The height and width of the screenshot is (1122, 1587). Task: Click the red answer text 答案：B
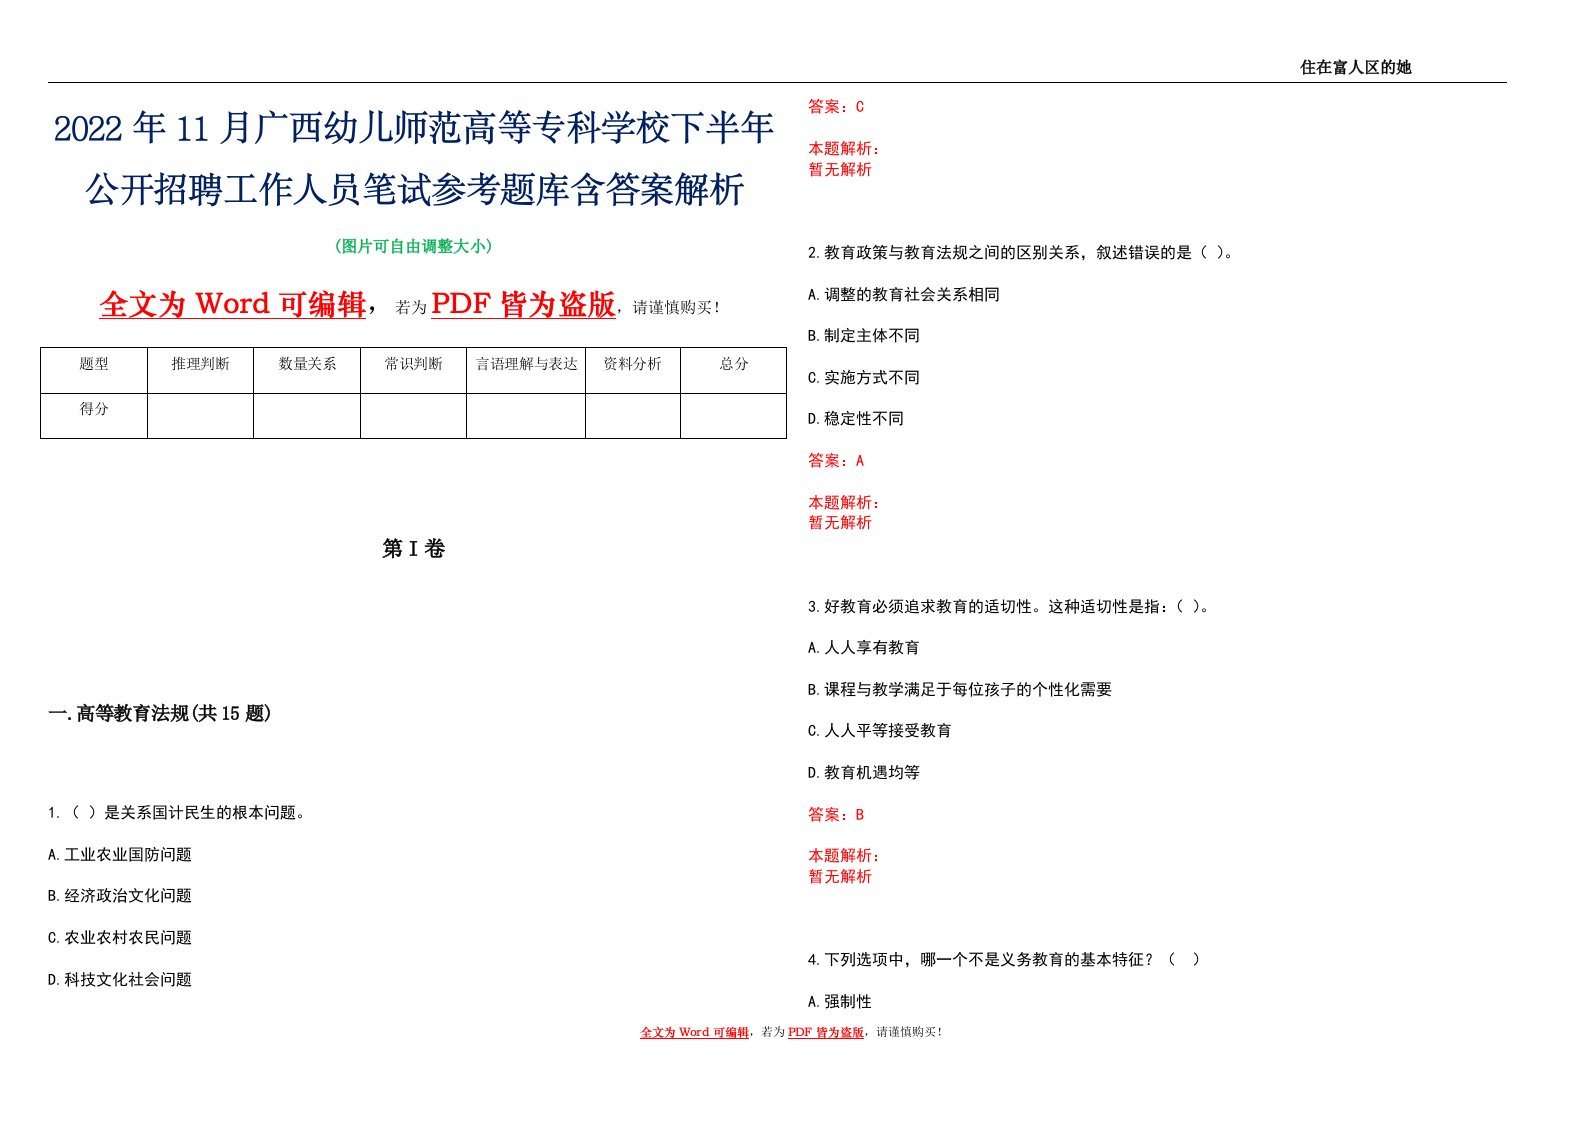coord(836,815)
